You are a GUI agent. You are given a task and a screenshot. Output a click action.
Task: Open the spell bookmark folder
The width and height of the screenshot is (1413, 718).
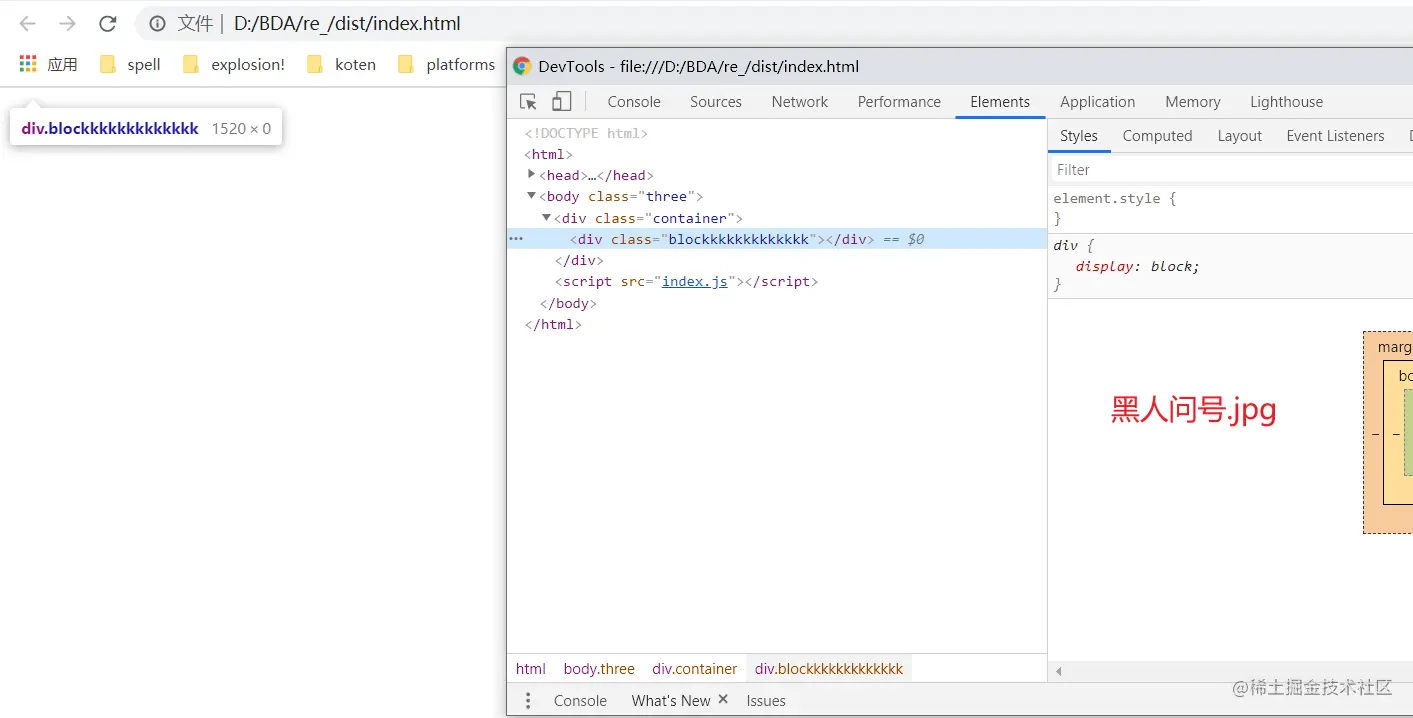130,64
